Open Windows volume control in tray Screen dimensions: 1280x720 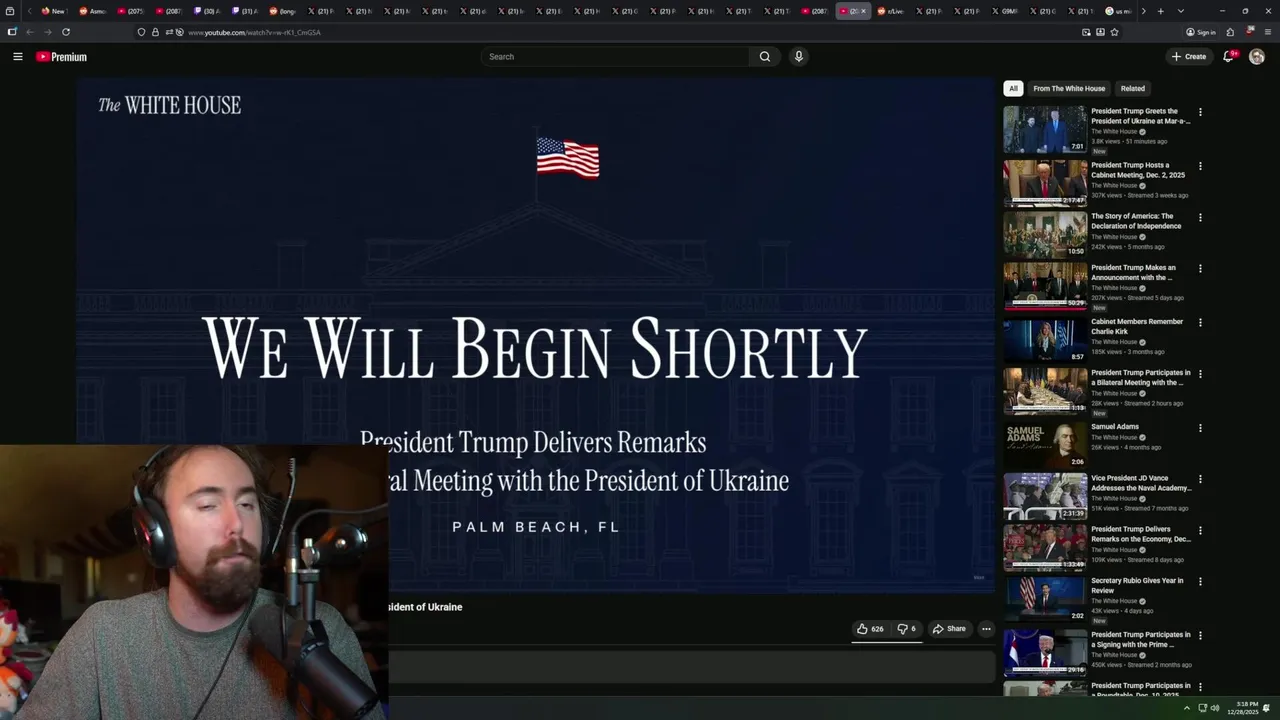(1215, 708)
